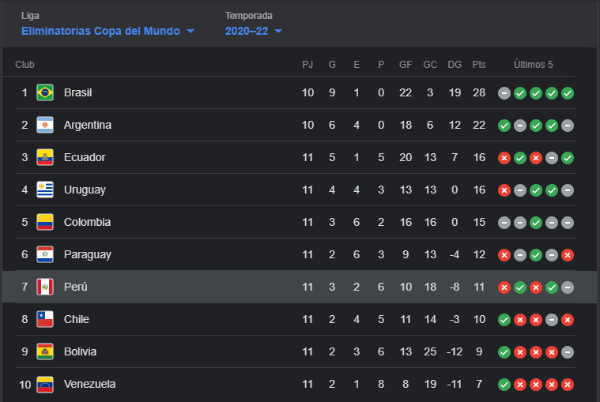Click the Uruguay flag icon
Screen dimensions: 600x402
coord(45,189)
